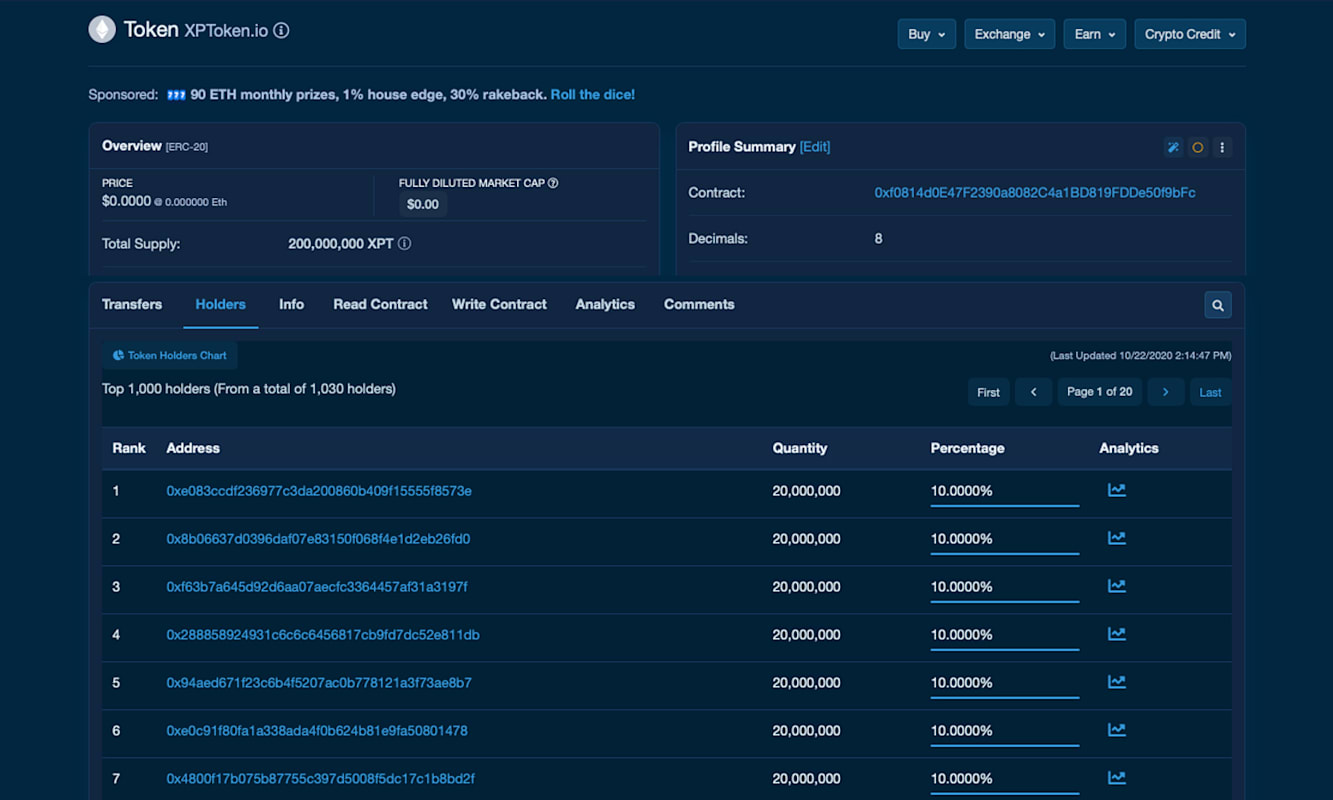This screenshot has height=800, width=1333.
Task: Click the First page button
Action: [x=988, y=392]
